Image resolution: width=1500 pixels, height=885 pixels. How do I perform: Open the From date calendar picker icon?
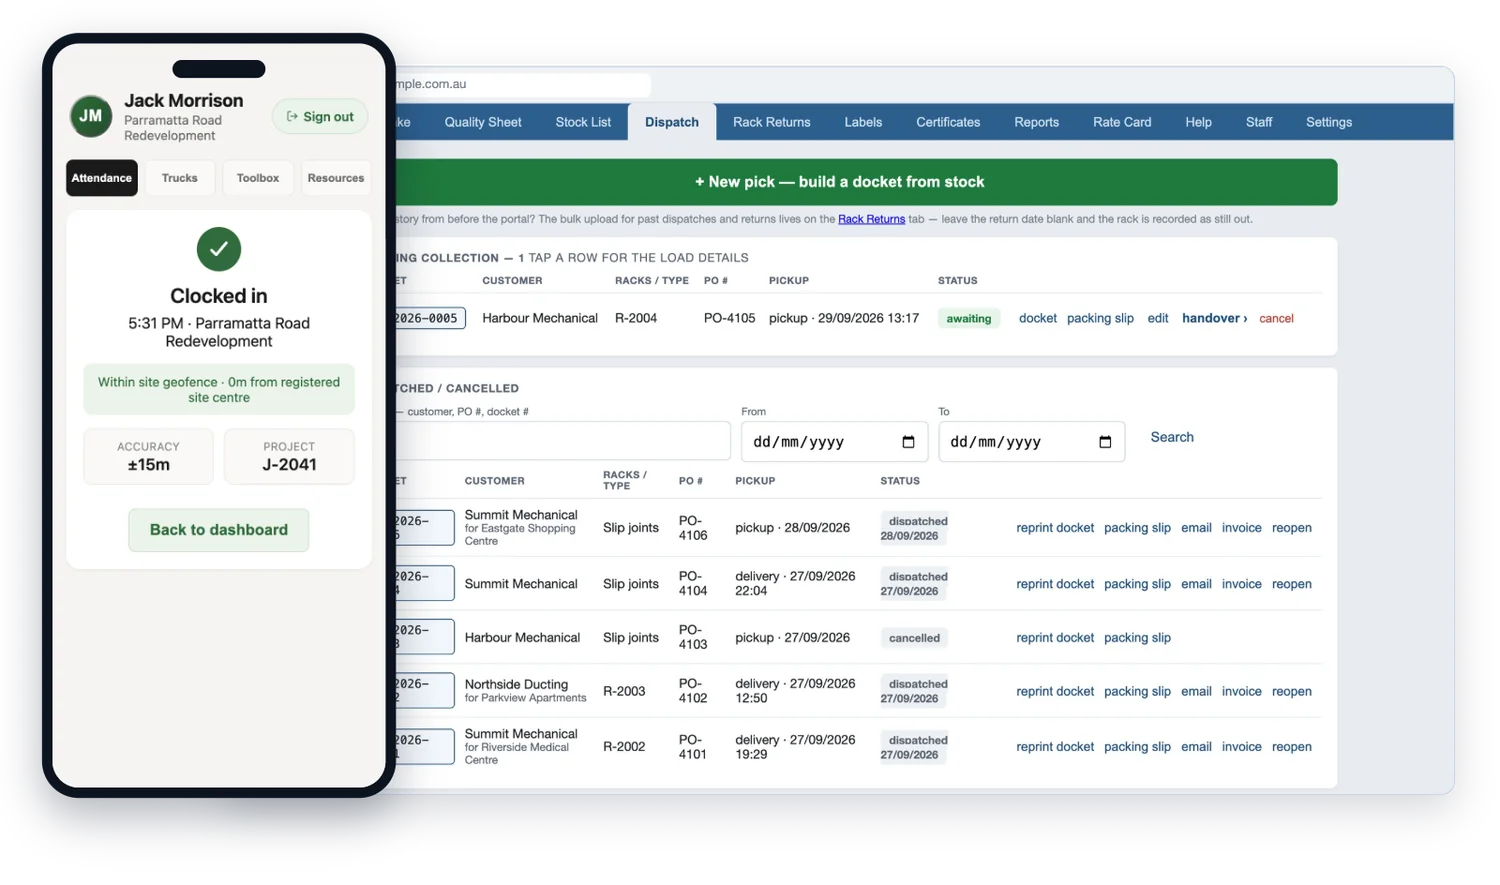pos(908,442)
